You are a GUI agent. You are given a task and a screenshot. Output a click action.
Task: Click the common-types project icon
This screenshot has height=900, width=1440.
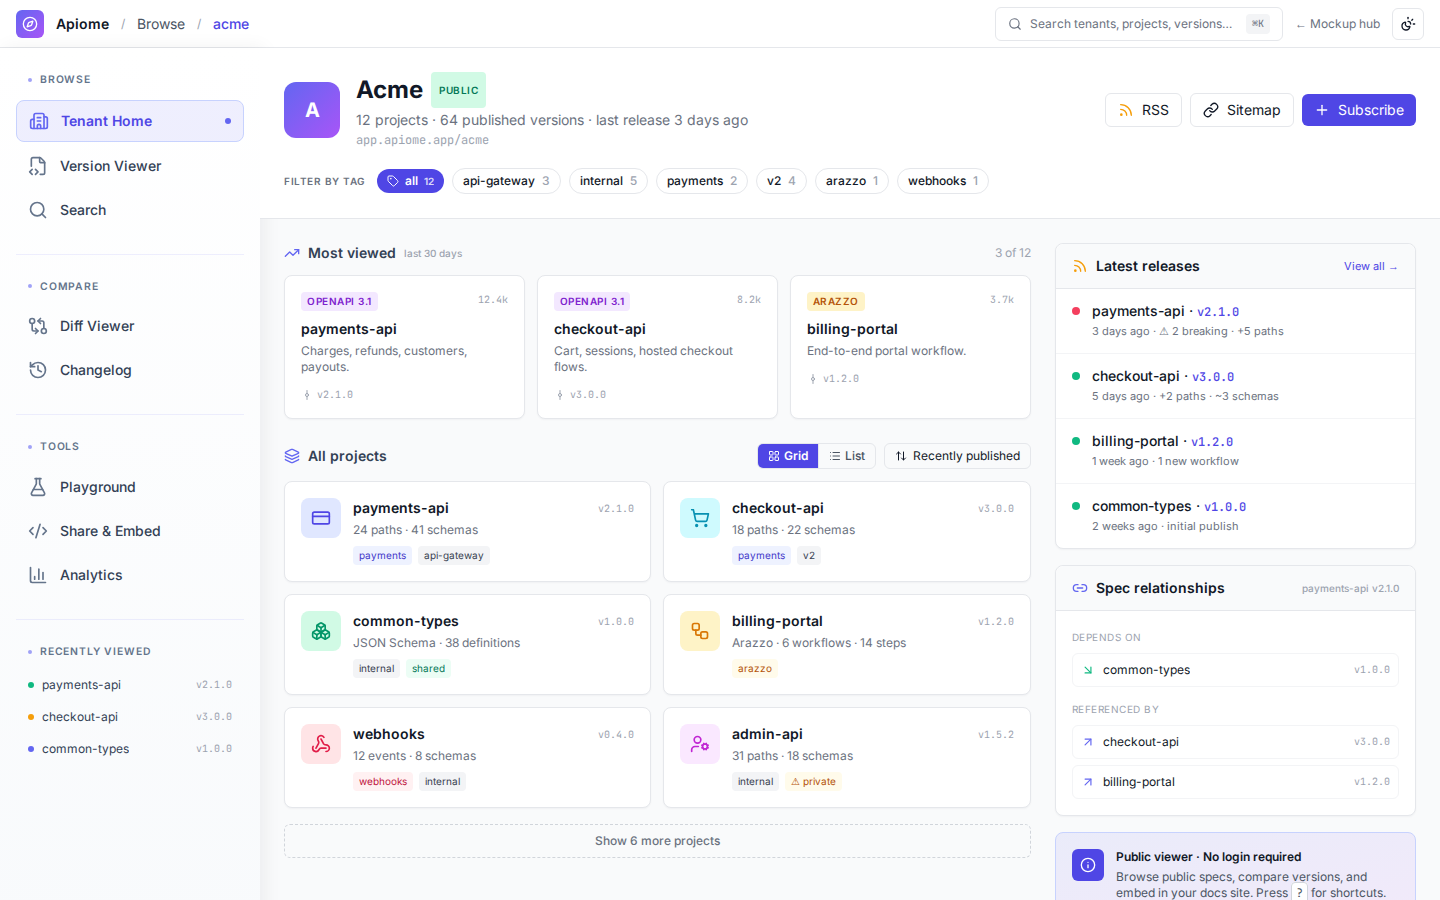coord(321,631)
